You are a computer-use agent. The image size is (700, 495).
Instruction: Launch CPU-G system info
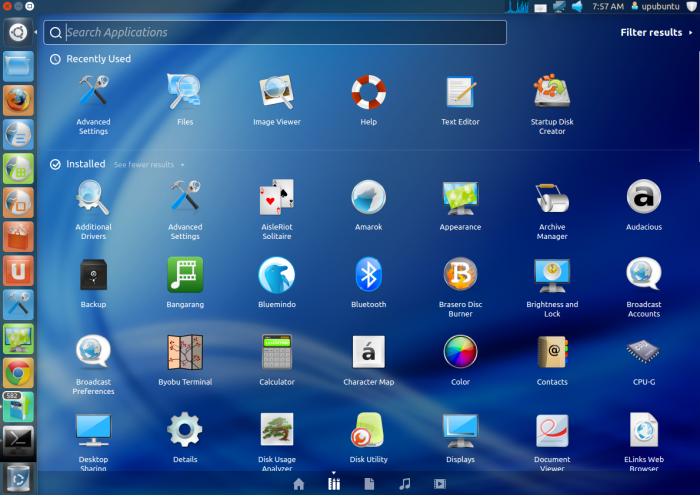643,352
